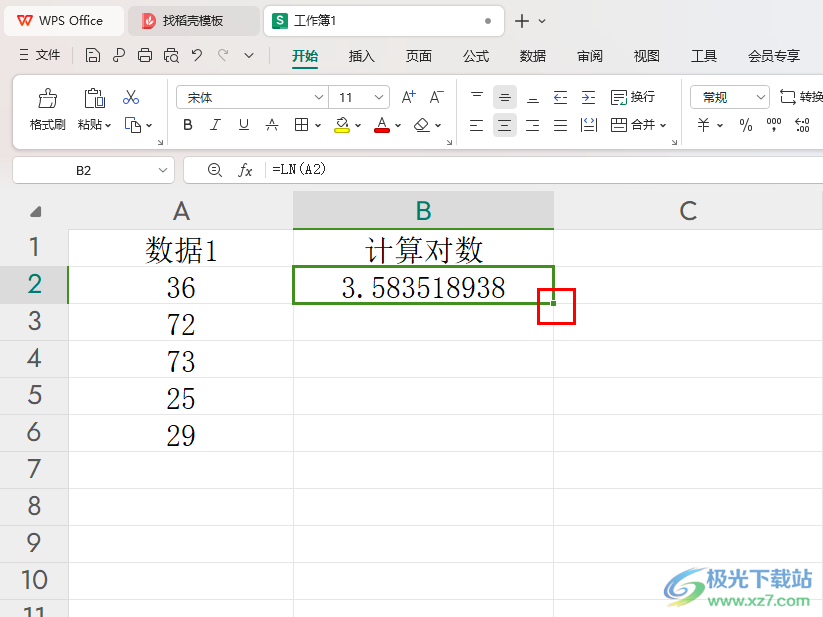Switch to the Page (页面) tab
This screenshot has height=617, width=823.
tap(418, 56)
